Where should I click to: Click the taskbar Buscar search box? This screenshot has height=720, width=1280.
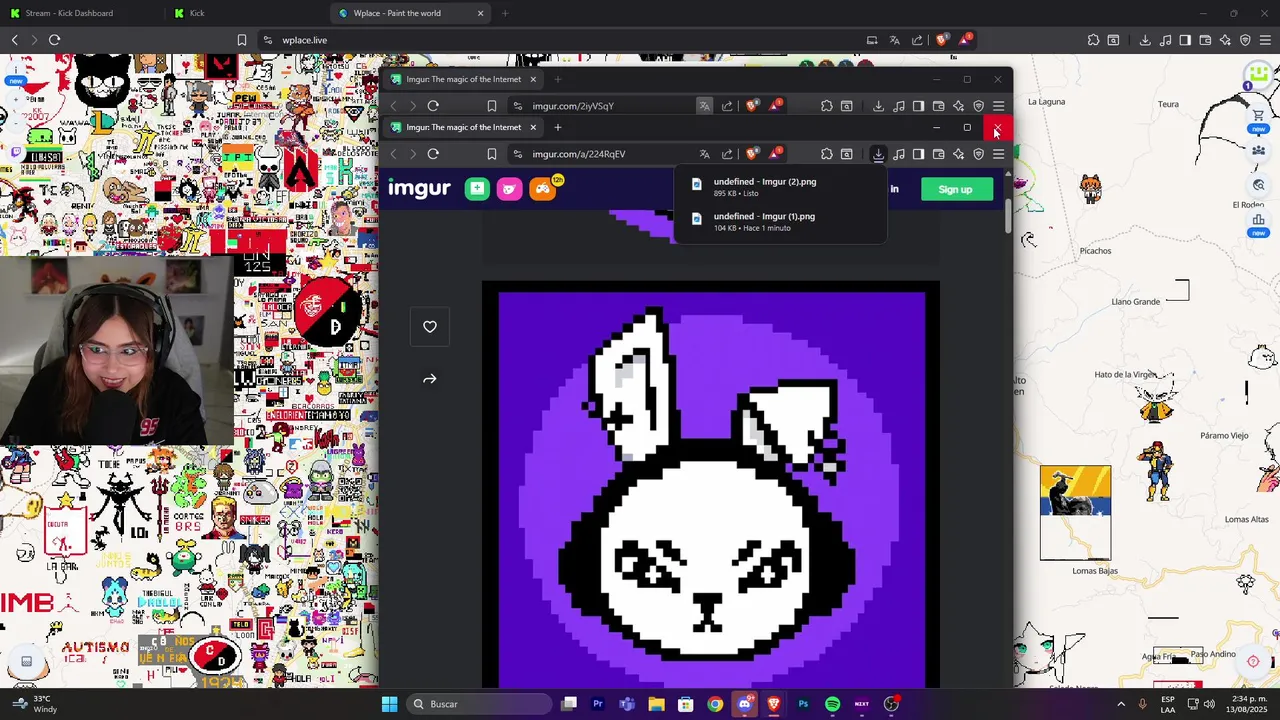[x=479, y=704]
